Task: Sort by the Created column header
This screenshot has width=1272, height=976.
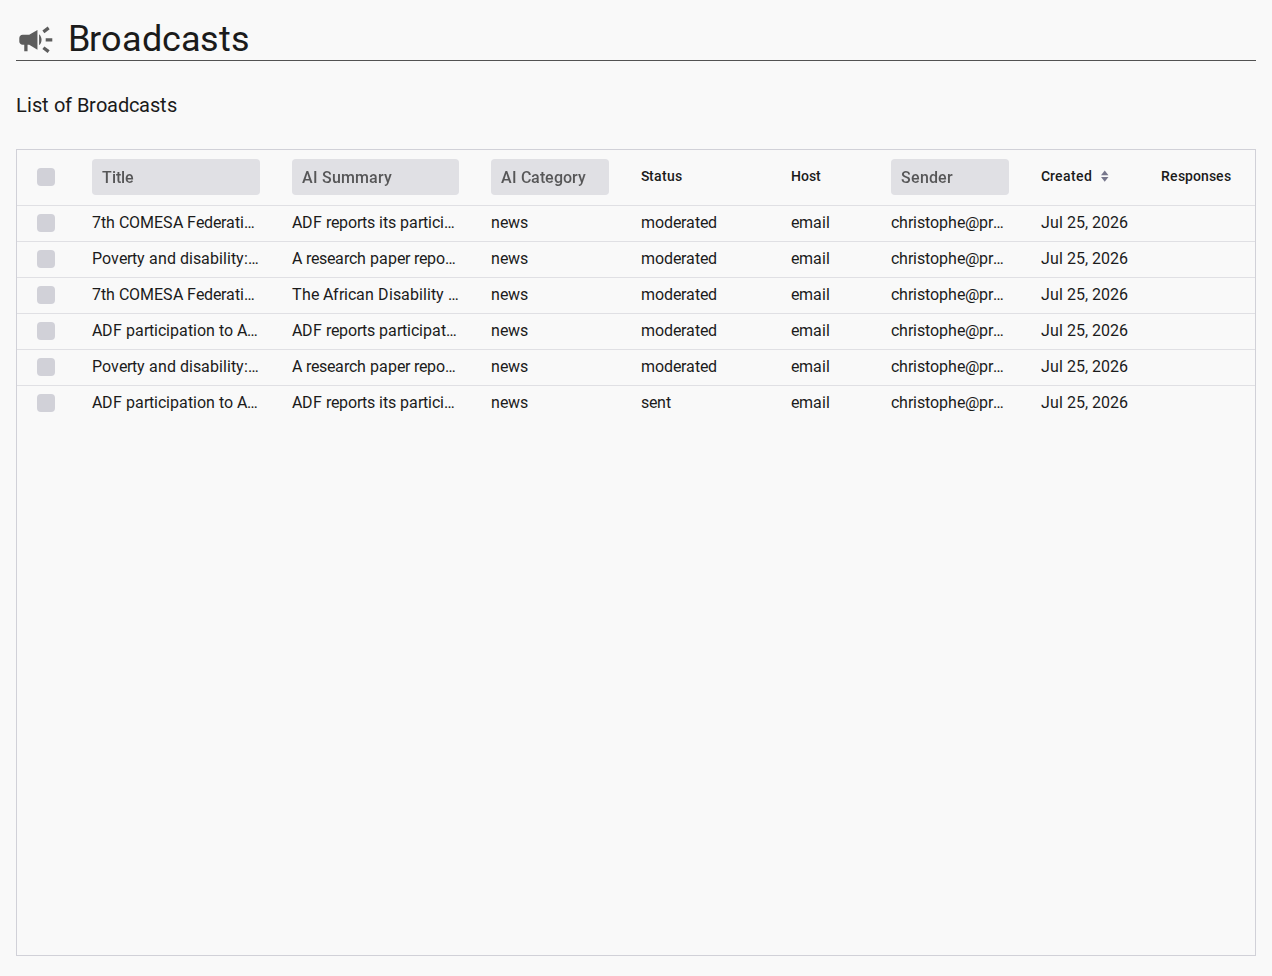Action: pos(1066,176)
